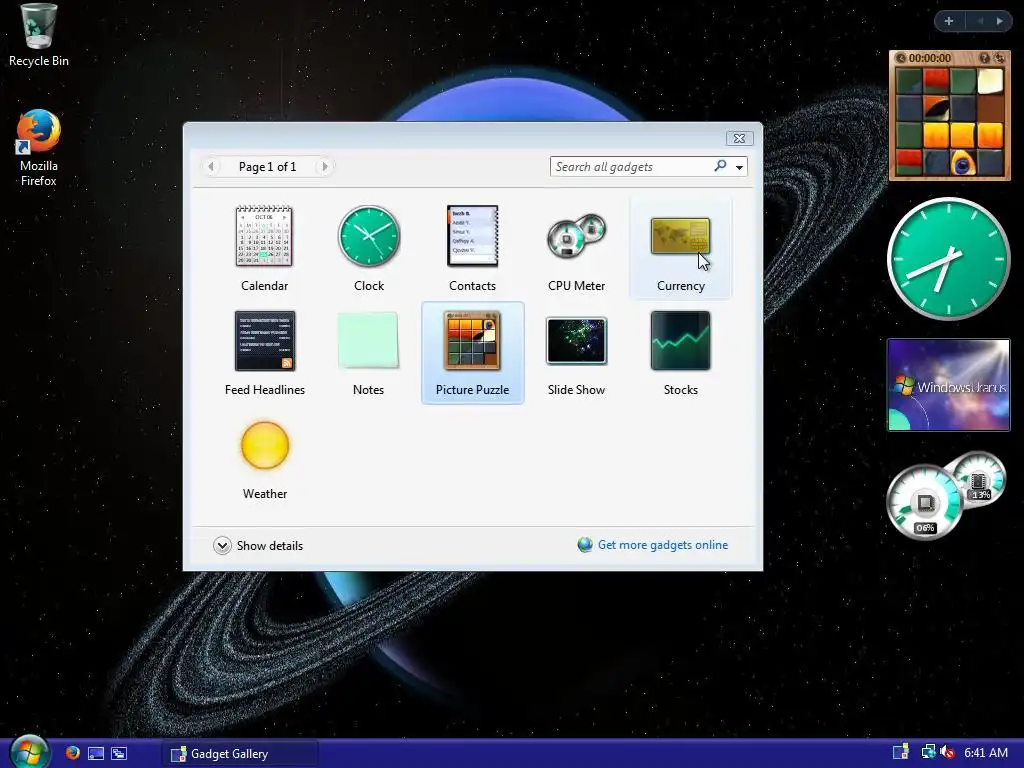The height and width of the screenshot is (768, 1024).
Task: Click the search magnifier icon in gallery
Action: point(720,166)
